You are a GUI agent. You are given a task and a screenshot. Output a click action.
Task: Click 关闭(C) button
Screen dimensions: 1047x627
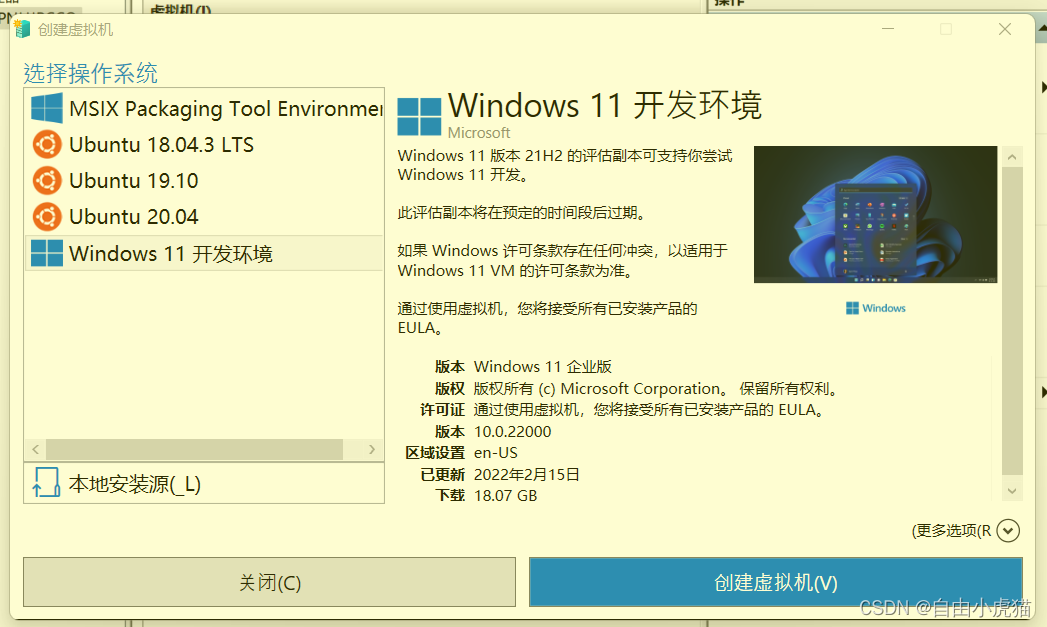pyautogui.click(x=270, y=582)
